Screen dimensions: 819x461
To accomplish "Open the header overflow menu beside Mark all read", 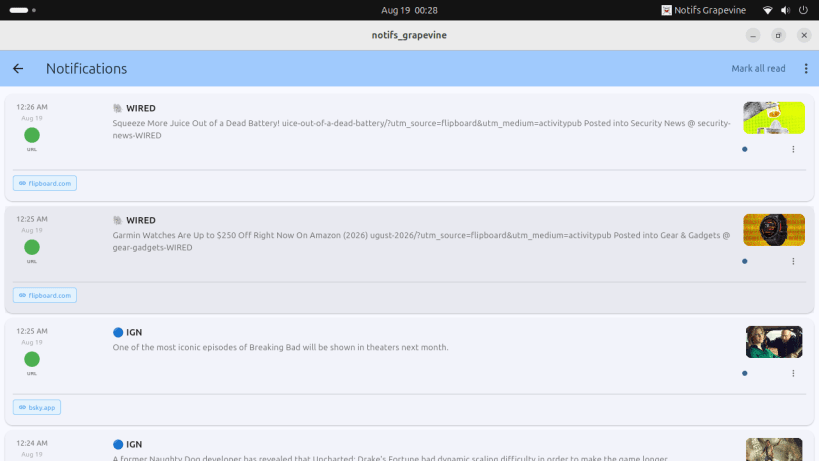I will click(806, 68).
